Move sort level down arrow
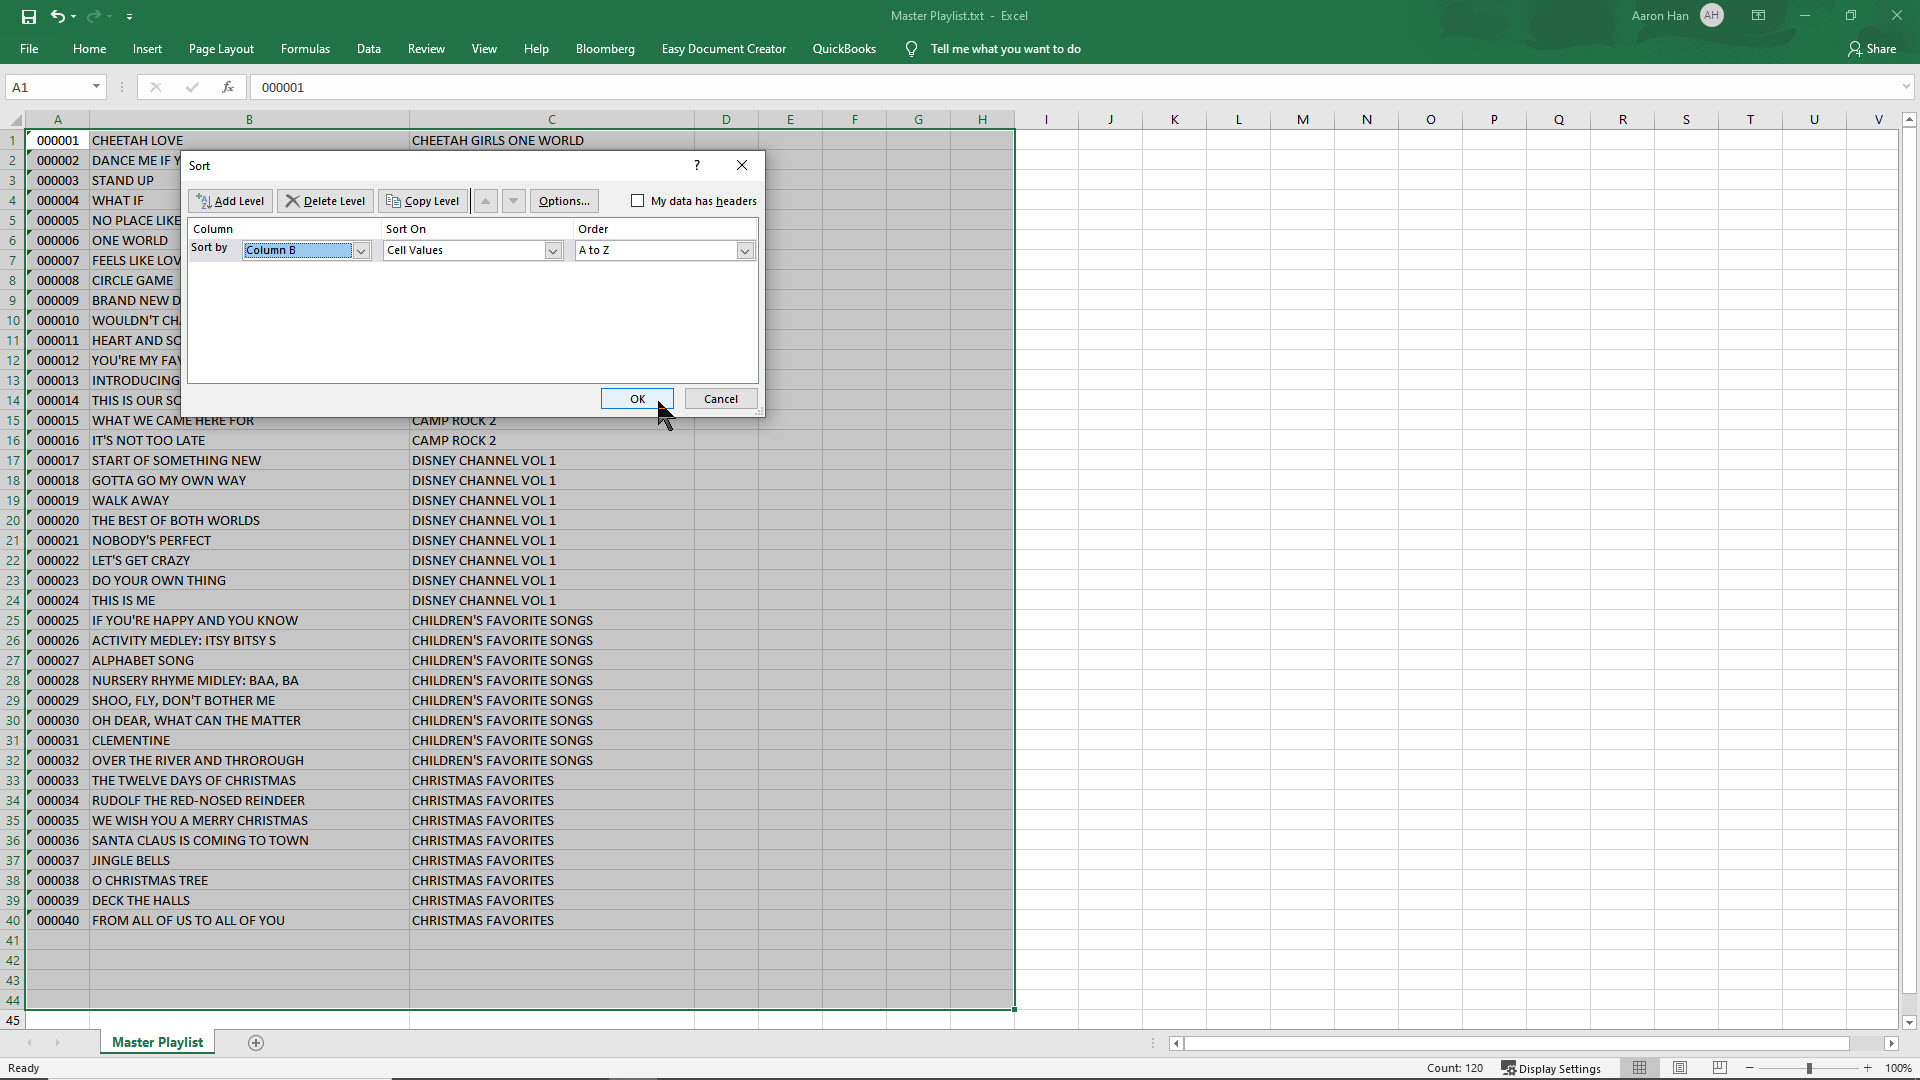The height and width of the screenshot is (1080, 1920). (x=513, y=201)
